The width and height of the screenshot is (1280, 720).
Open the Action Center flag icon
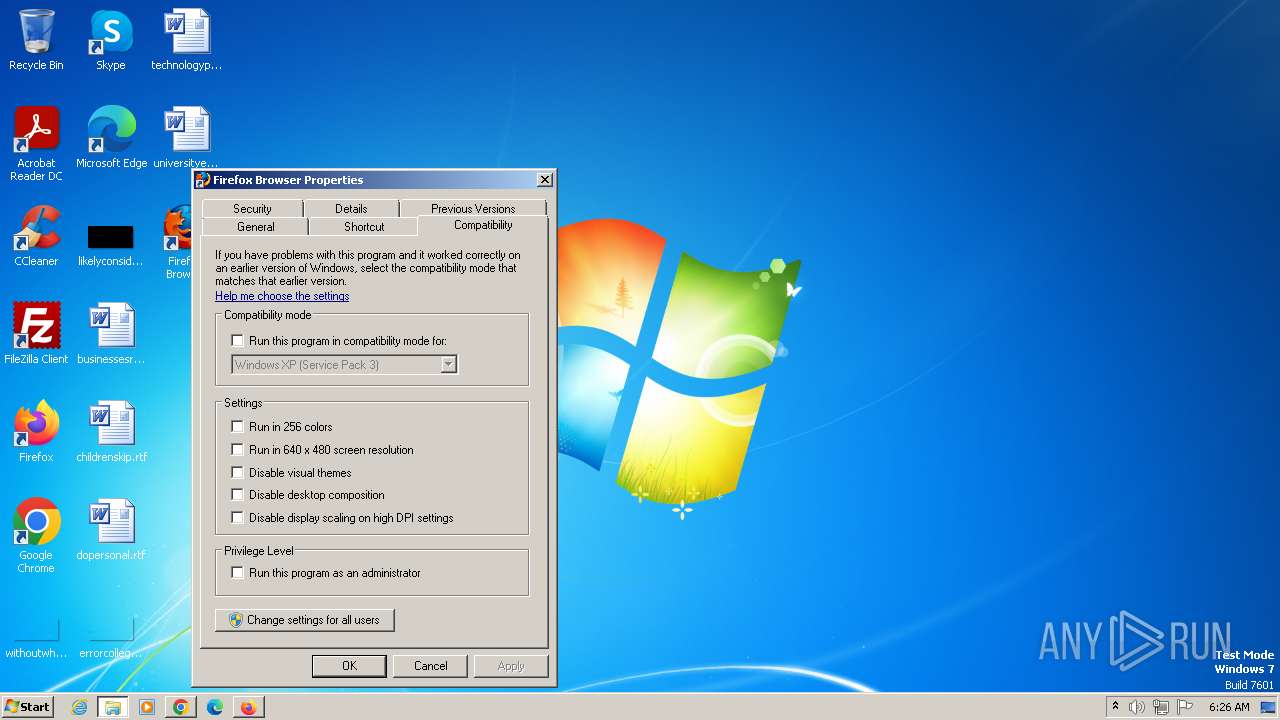1185,707
